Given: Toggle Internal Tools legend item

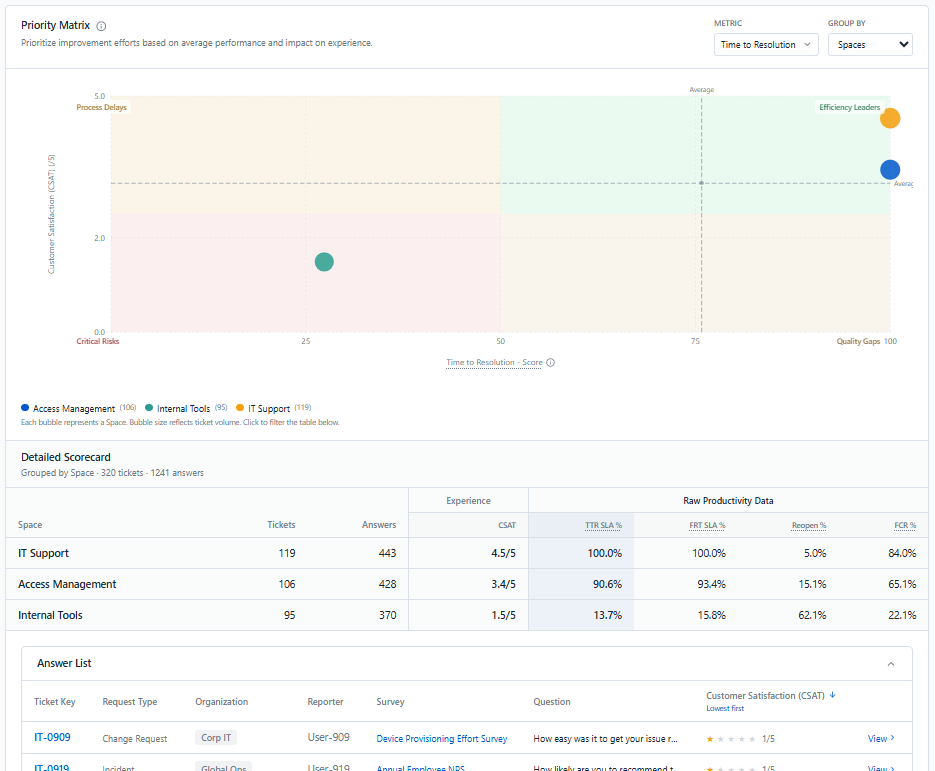Looking at the screenshot, I should tap(186, 408).
